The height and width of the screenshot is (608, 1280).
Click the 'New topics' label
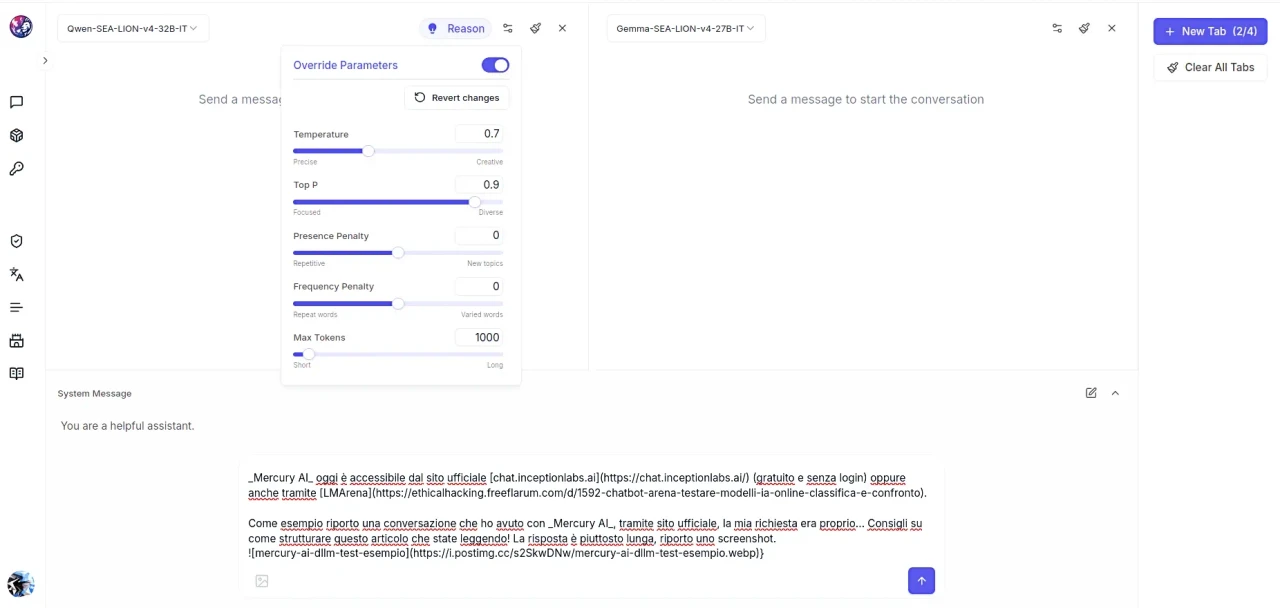pos(485,263)
